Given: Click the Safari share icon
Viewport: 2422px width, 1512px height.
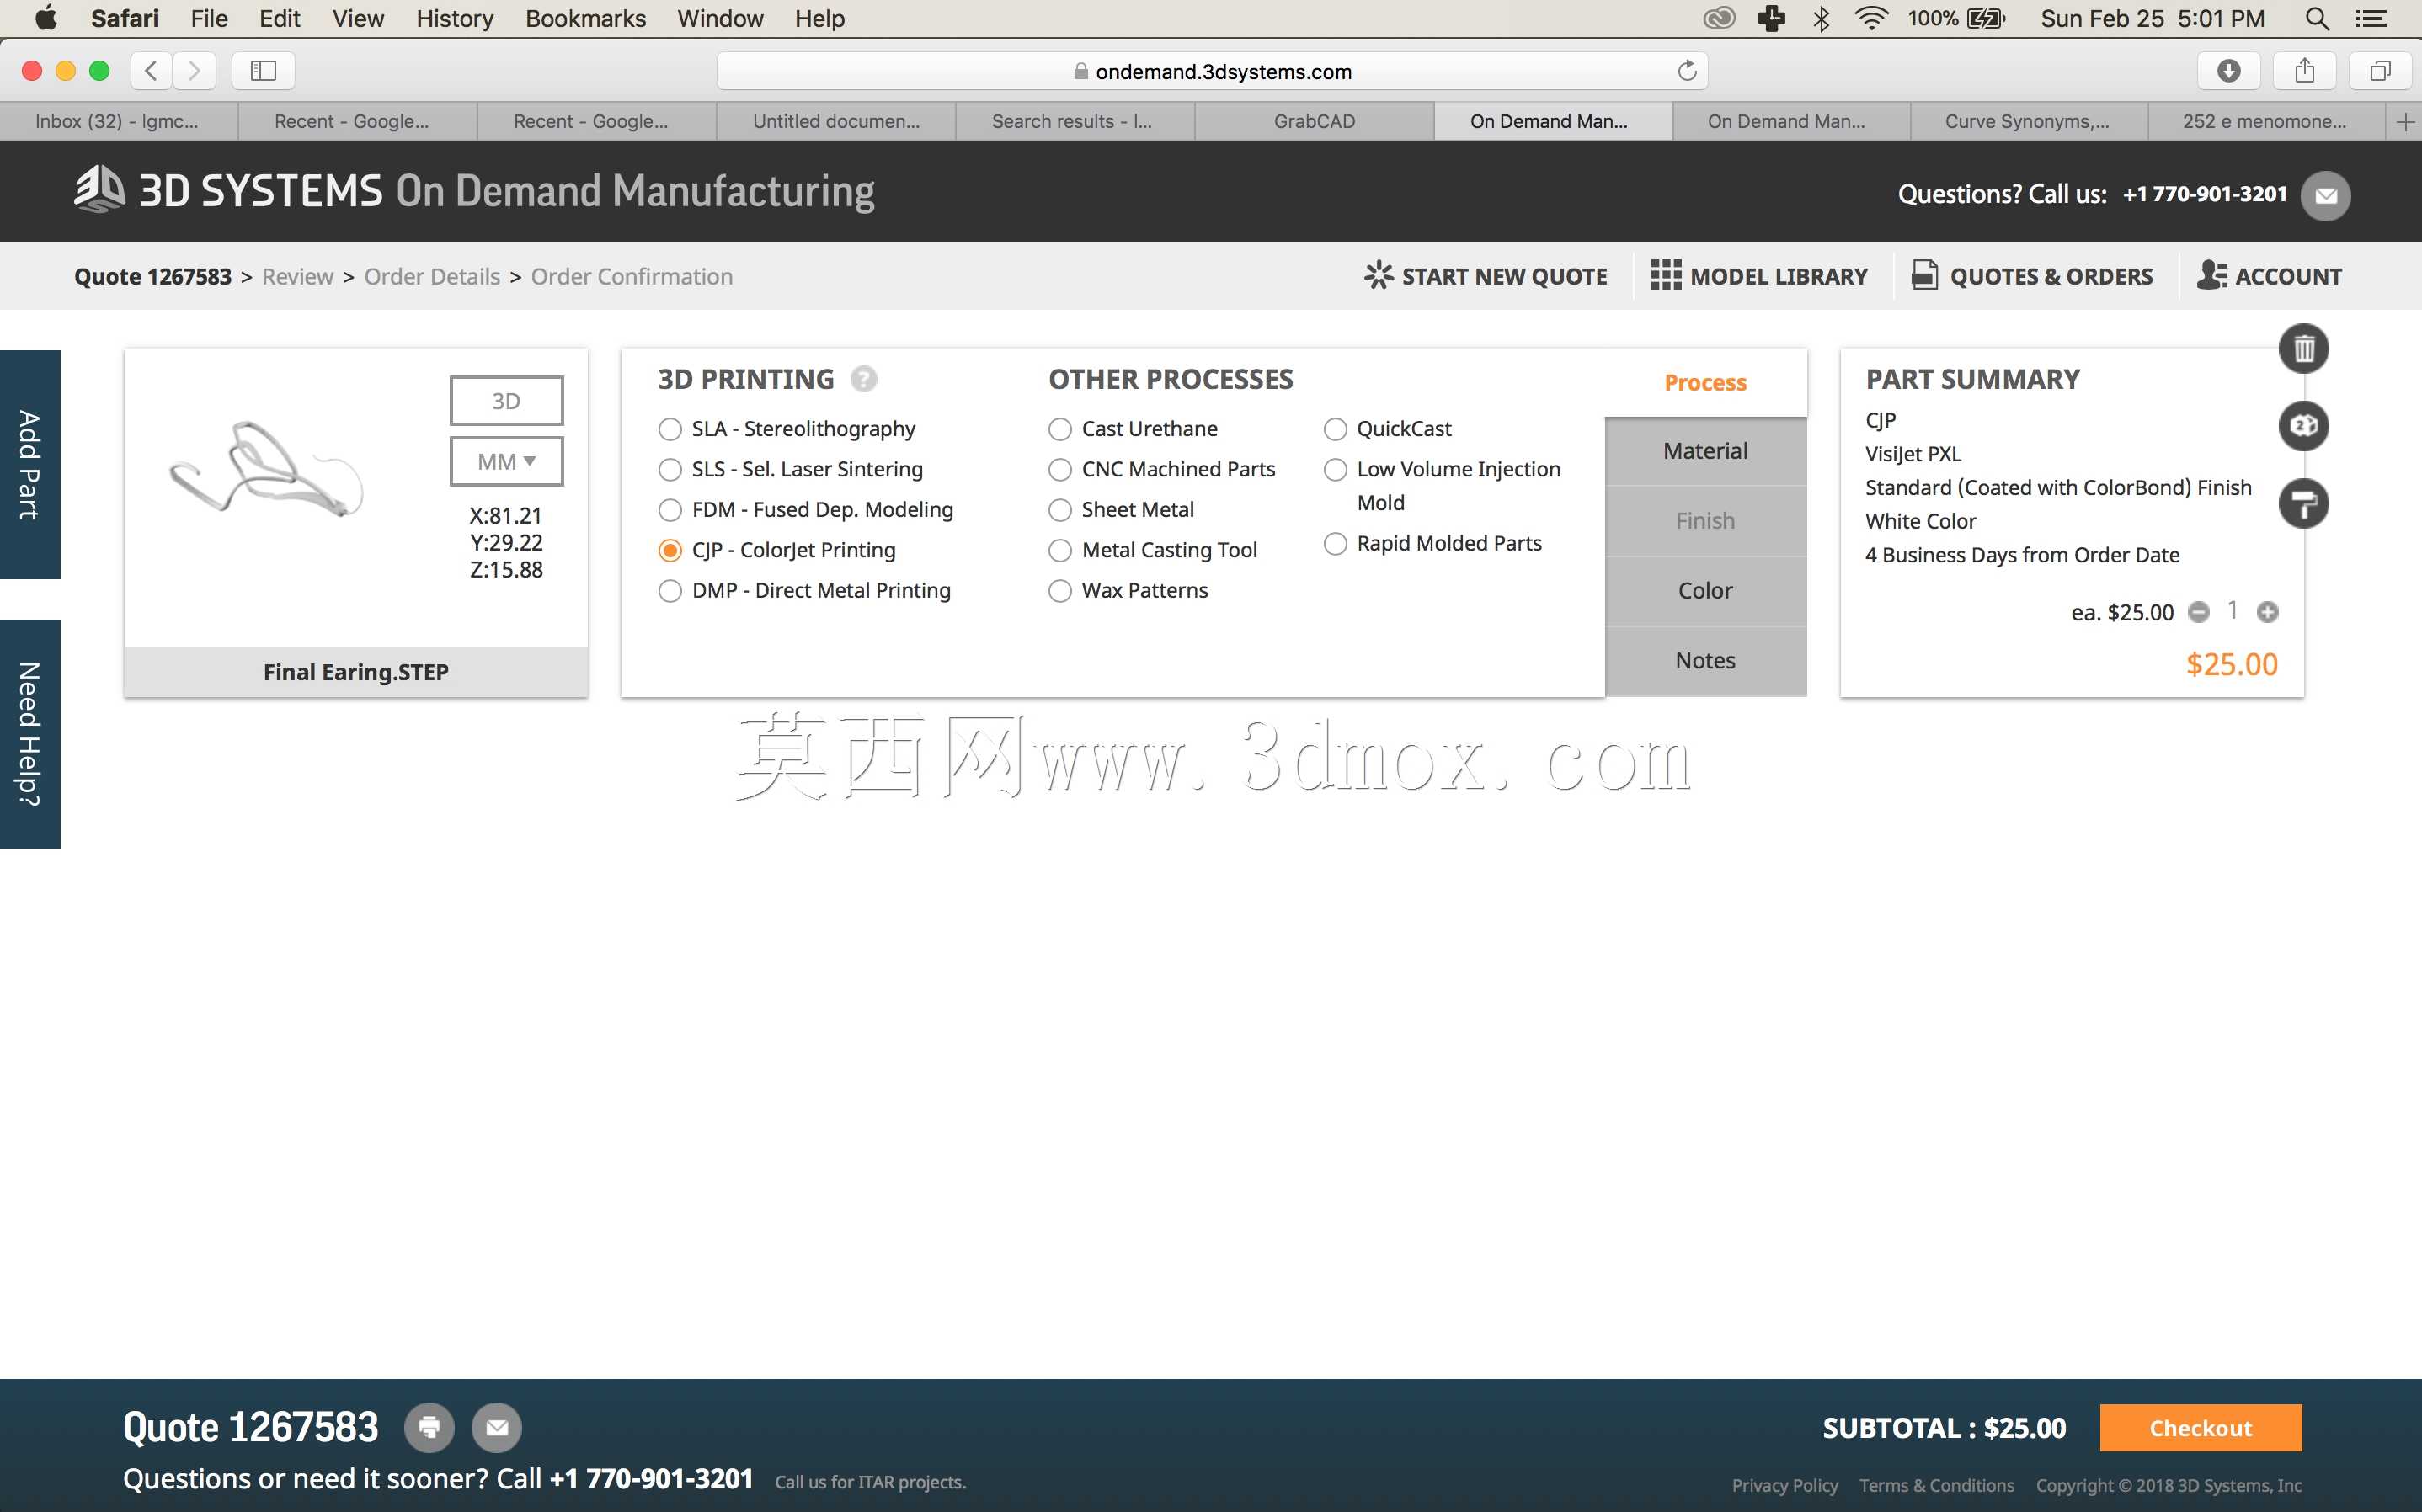Looking at the screenshot, I should point(2304,71).
